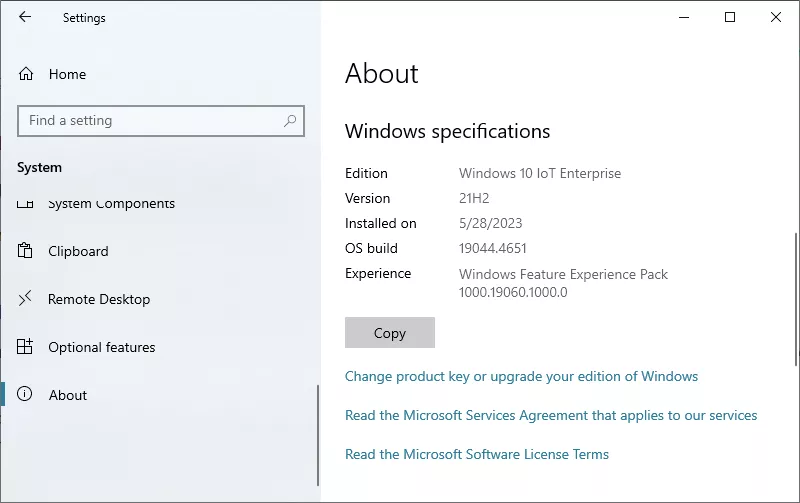Open Remote Desktop settings
Image resolution: width=800 pixels, height=503 pixels.
99,299
